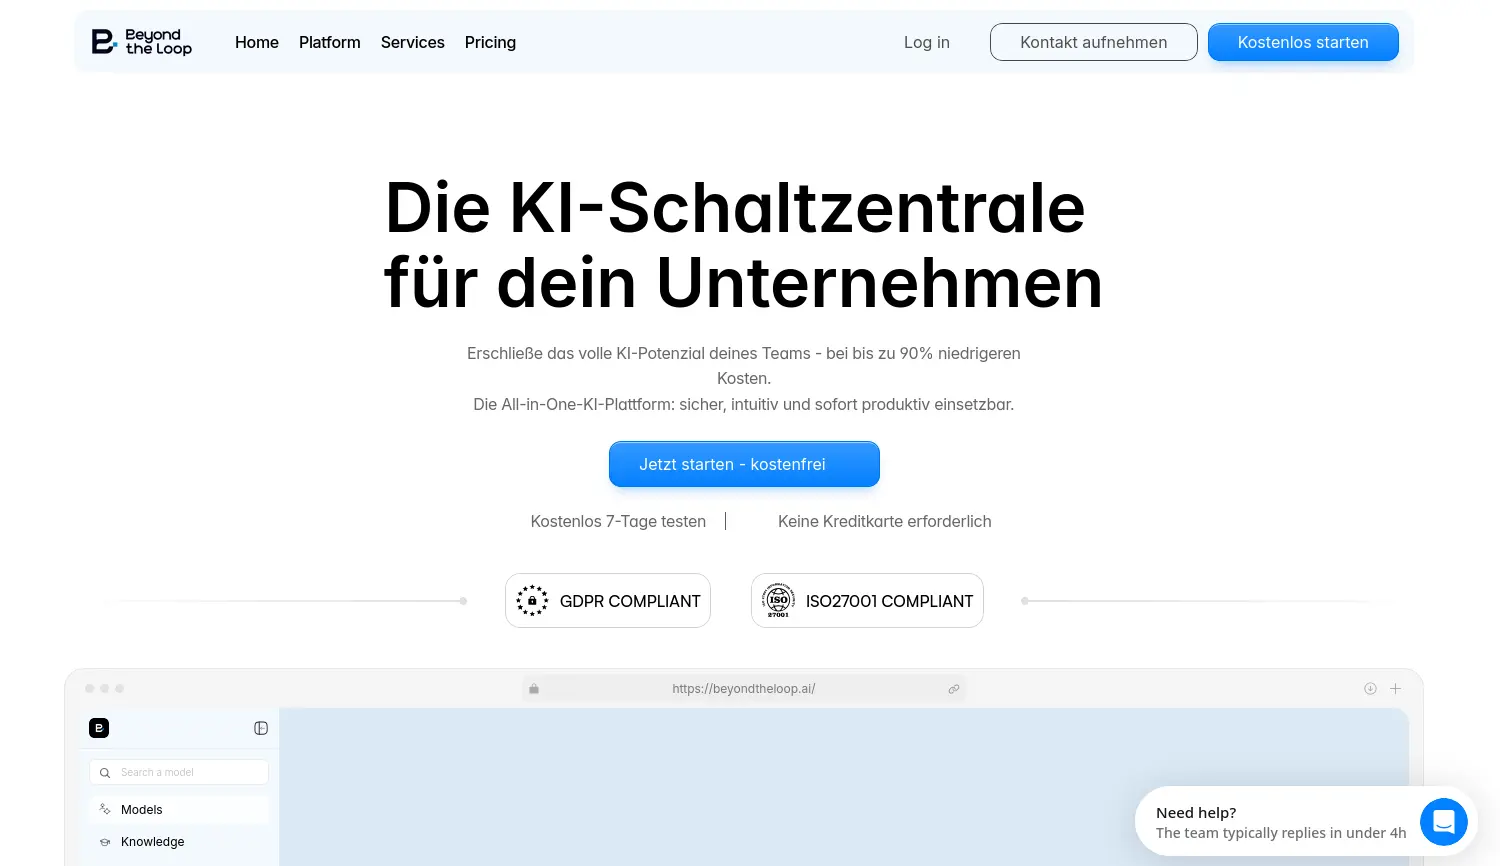The width and height of the screenshot is (1500, 866).
Task: Click the Kostenlos starten button
Action: [1303, 42]
